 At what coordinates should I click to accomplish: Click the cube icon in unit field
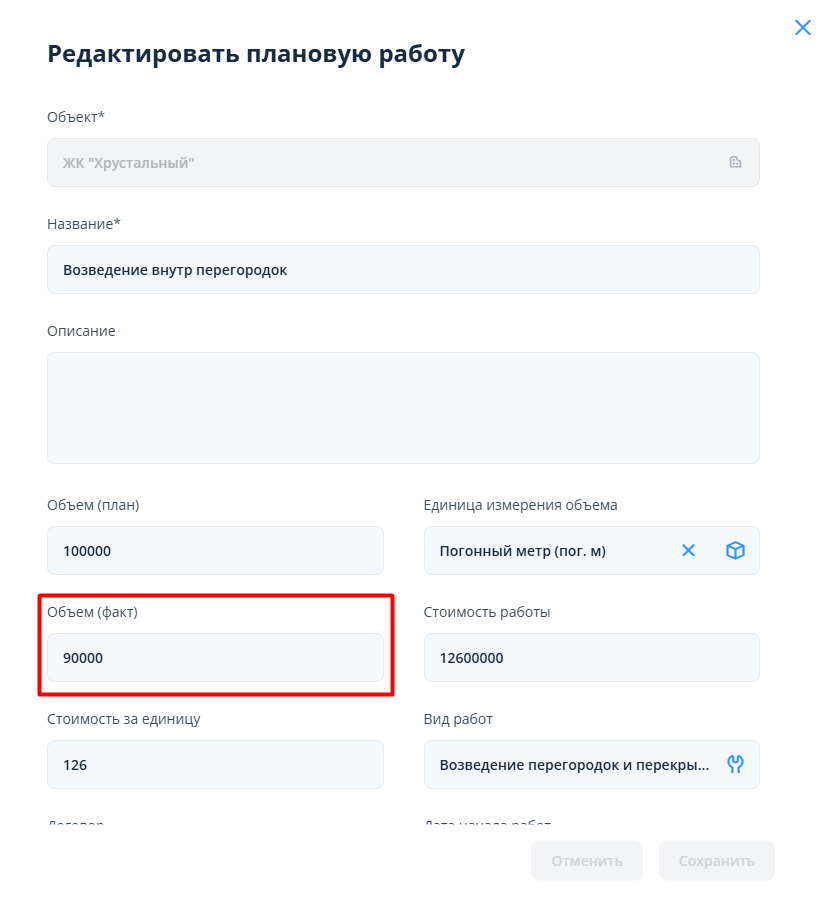click(x=735, y=550)
